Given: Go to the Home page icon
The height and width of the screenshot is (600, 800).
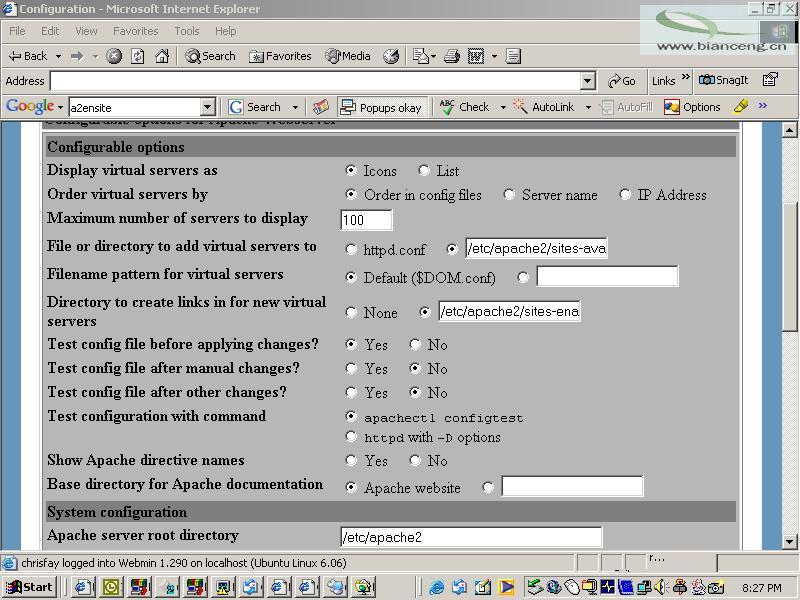Looking at the screenshot, I should coord(162,56).
